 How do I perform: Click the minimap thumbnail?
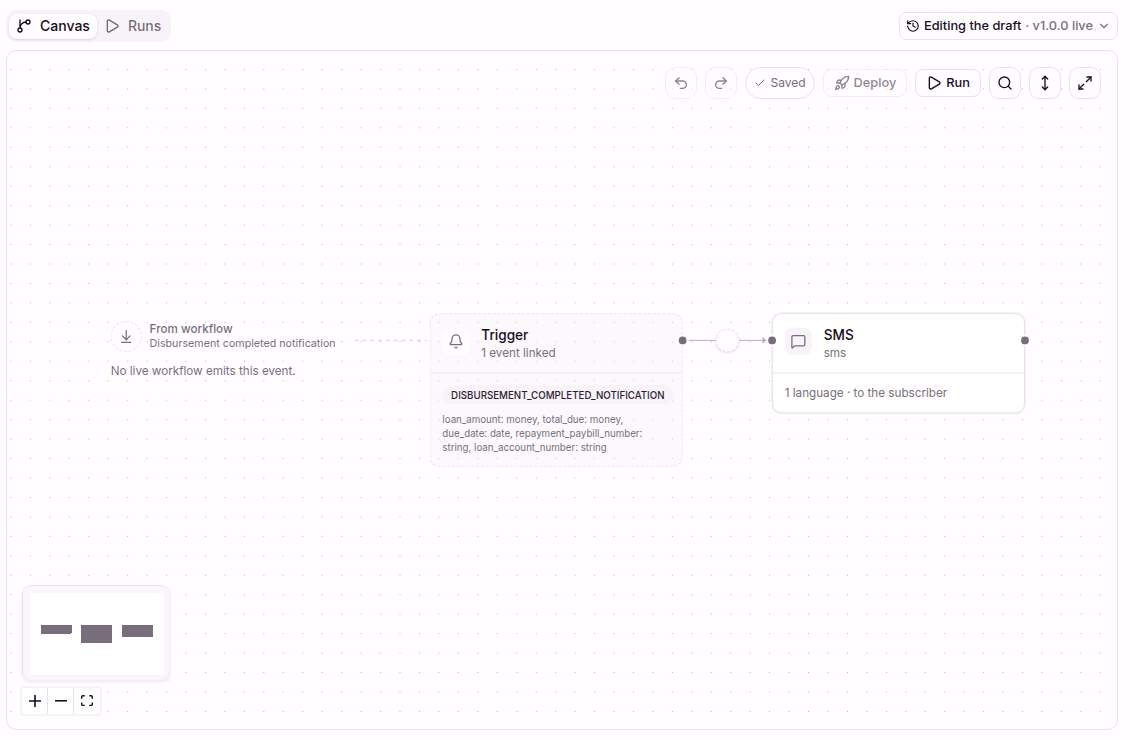pyautogui.click(x=97, y=633)
